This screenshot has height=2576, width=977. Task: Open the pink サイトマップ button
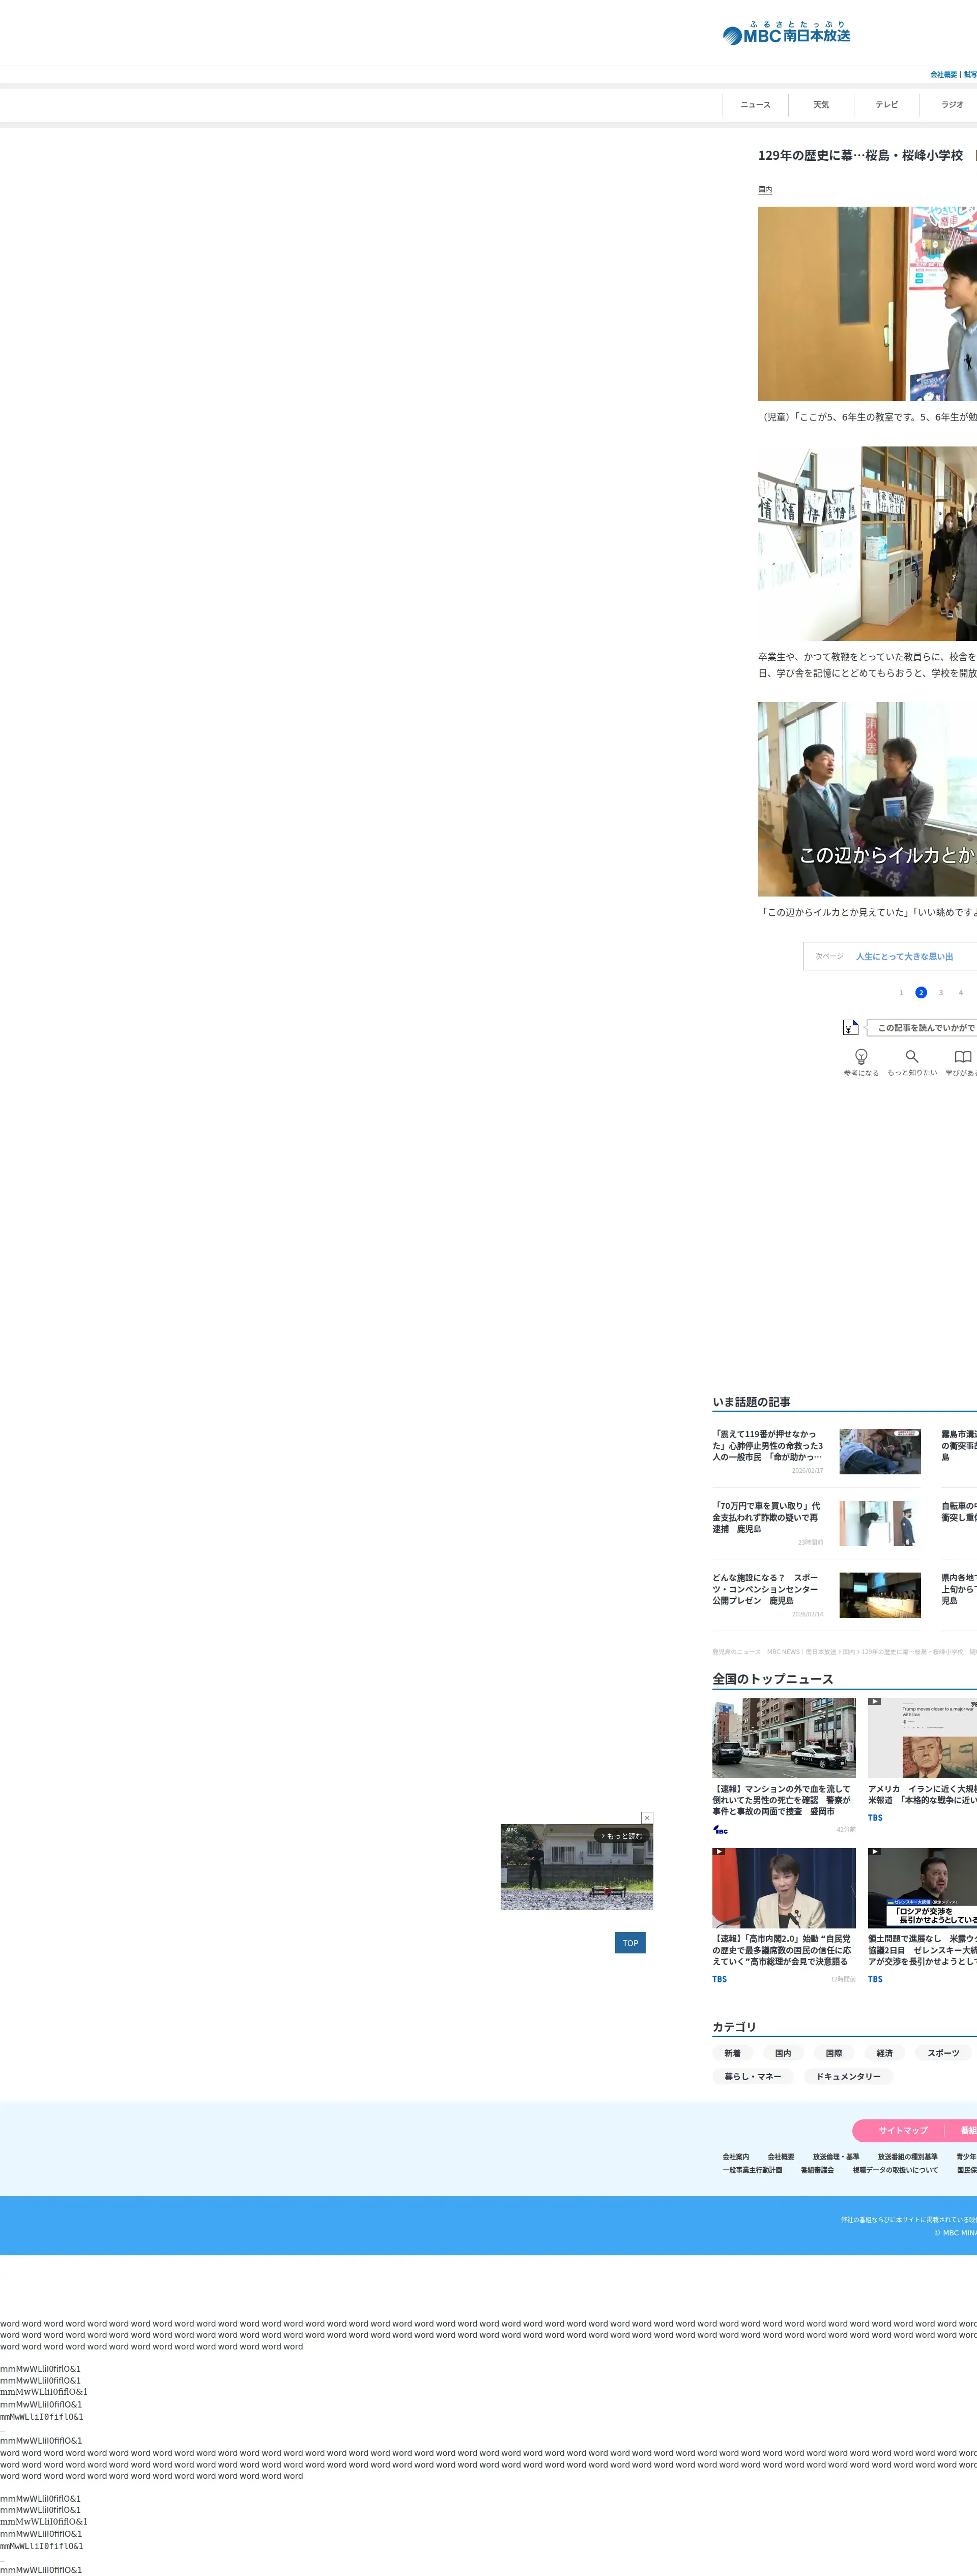[903, 2130]
